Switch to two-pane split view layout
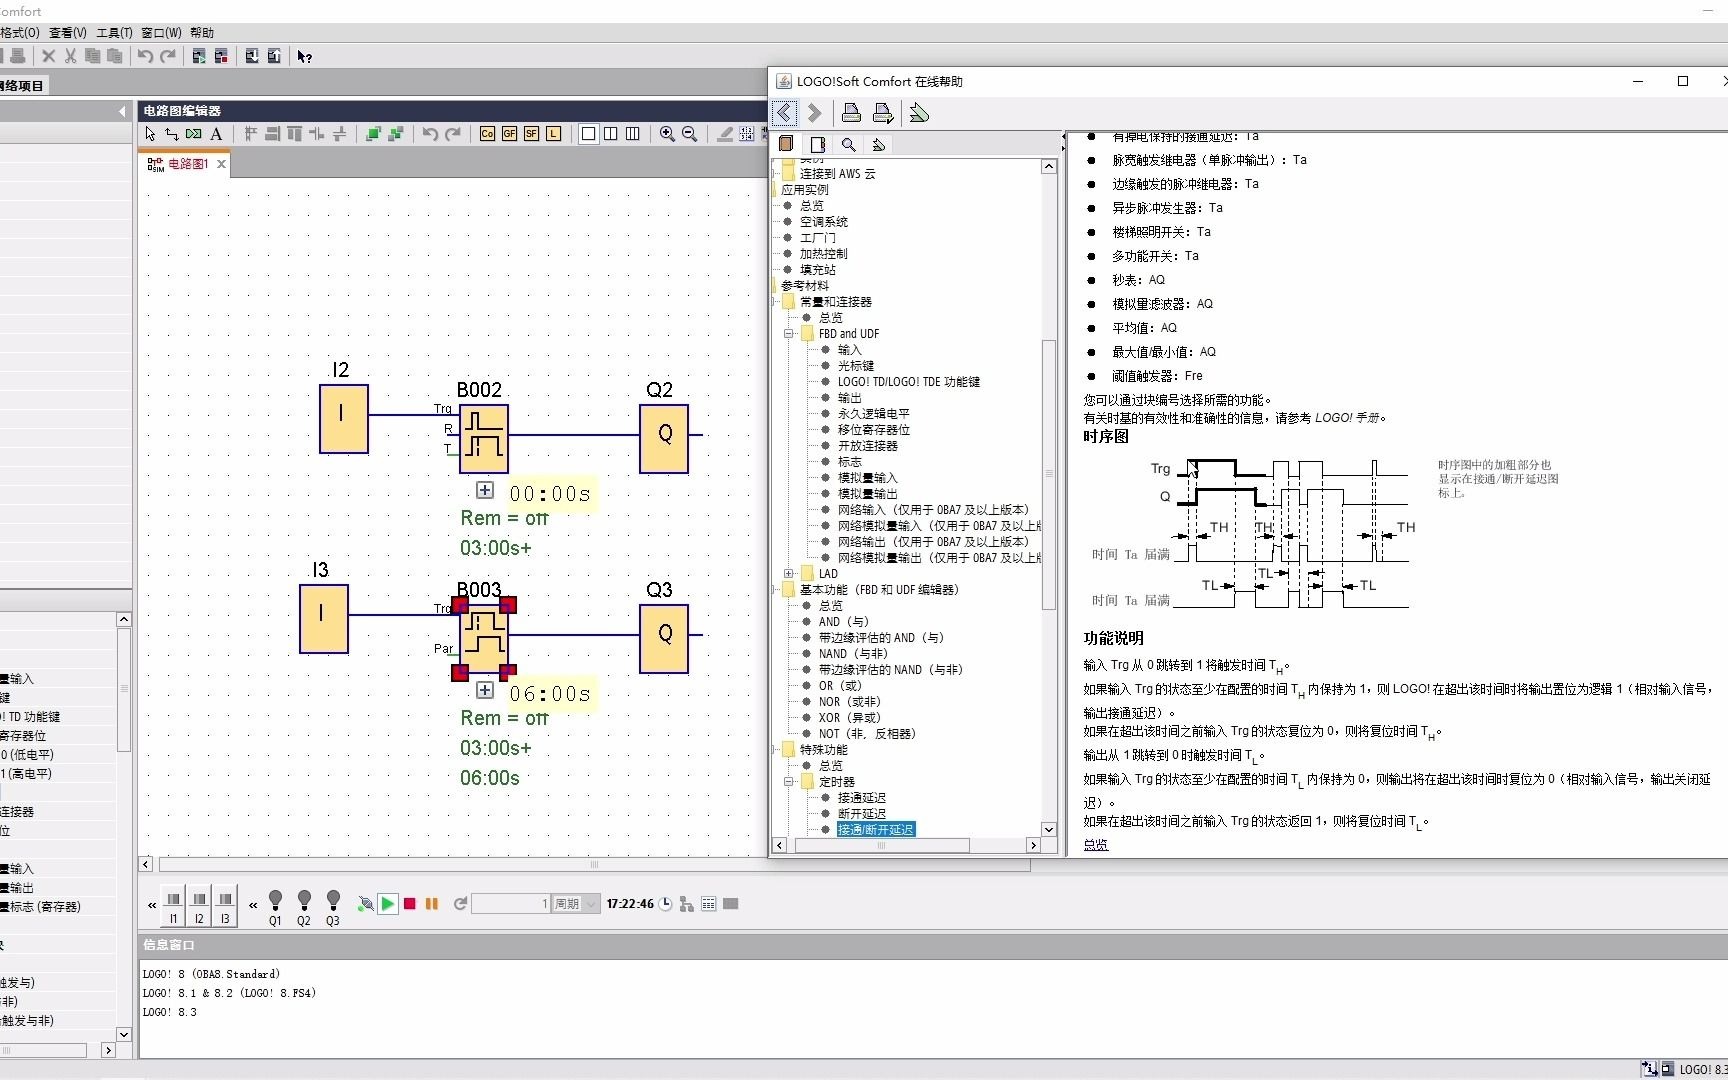This screenshot has width=1728, height=1080. click(x=611, y=134)
